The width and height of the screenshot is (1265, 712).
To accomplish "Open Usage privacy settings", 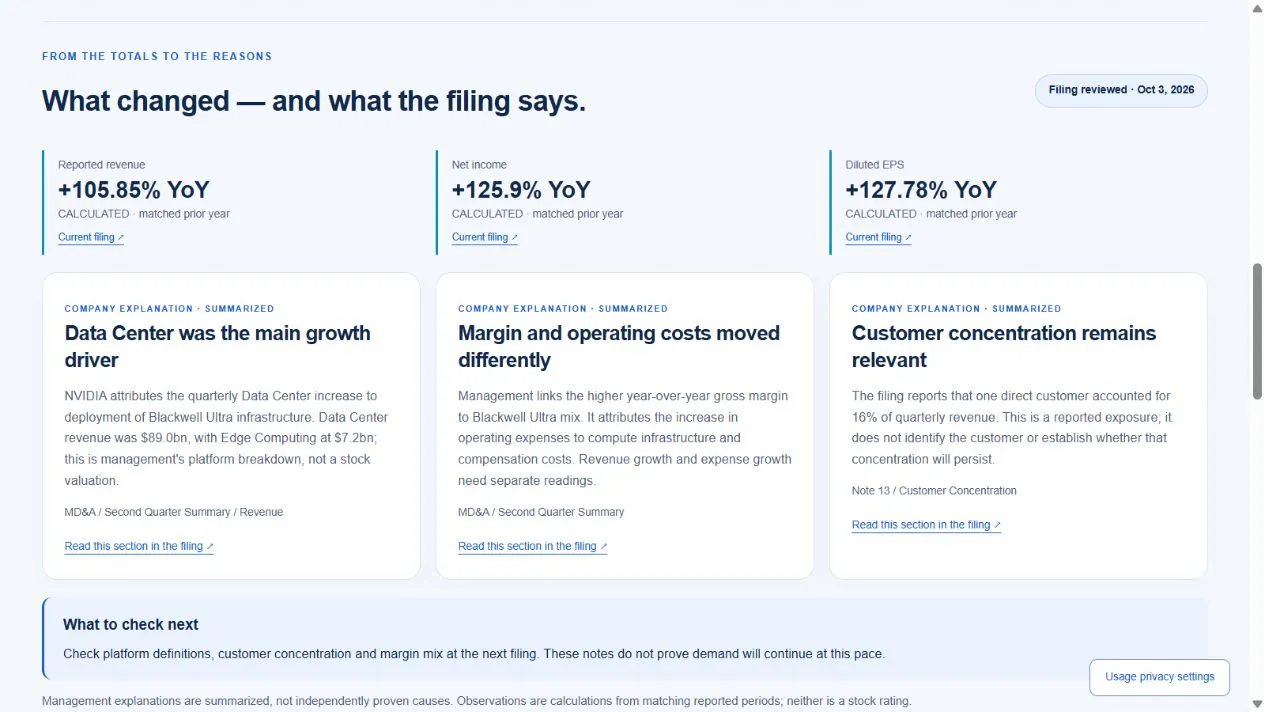I will coord(1159,677).
